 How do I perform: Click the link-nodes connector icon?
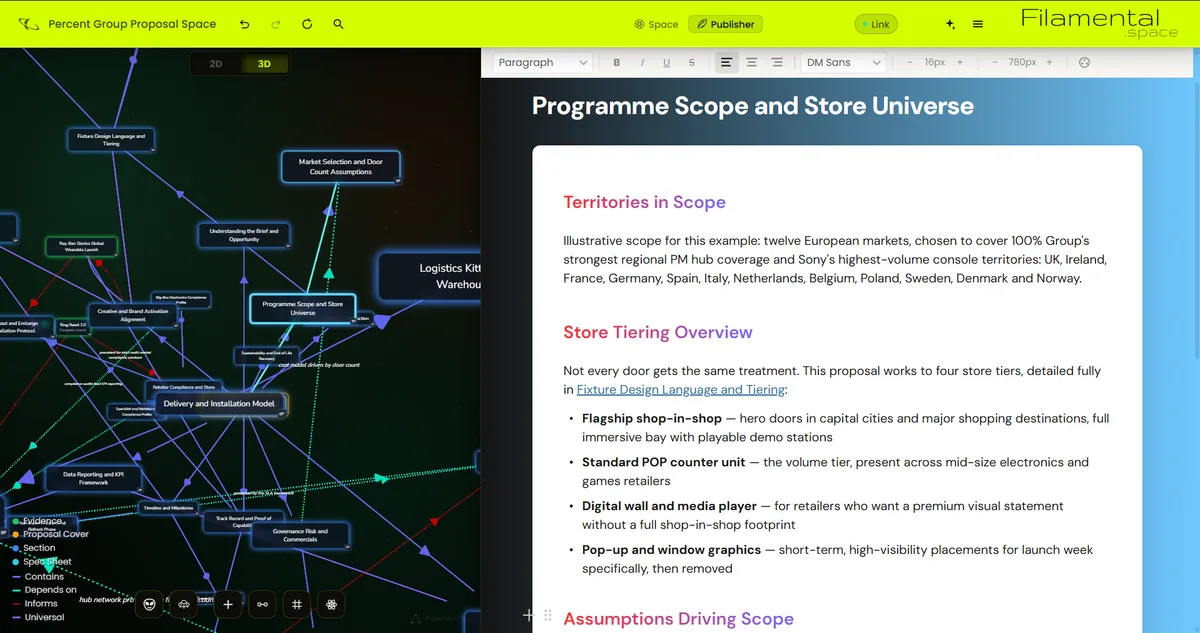(262, 604)
